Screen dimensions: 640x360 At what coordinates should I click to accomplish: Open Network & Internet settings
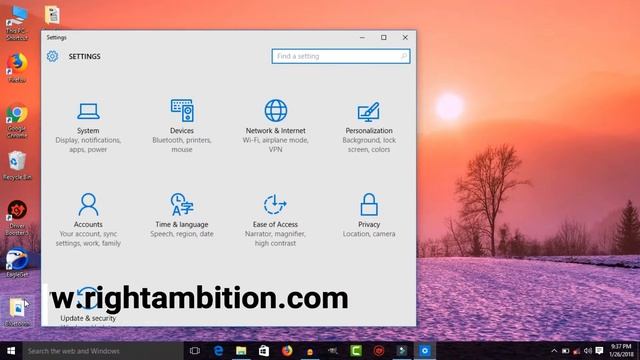[x=276, y=125]
